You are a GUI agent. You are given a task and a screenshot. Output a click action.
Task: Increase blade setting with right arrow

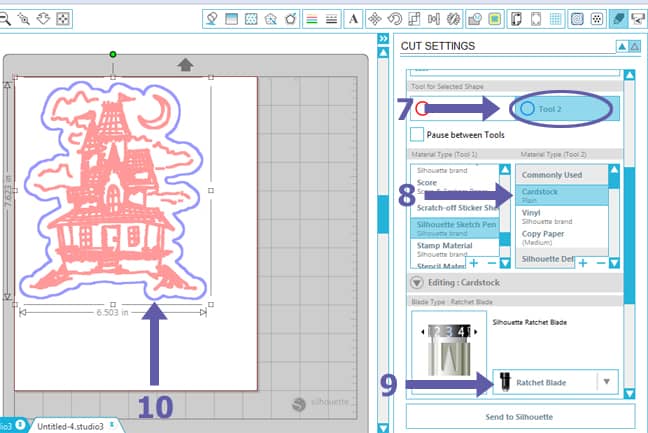point(476,332)
